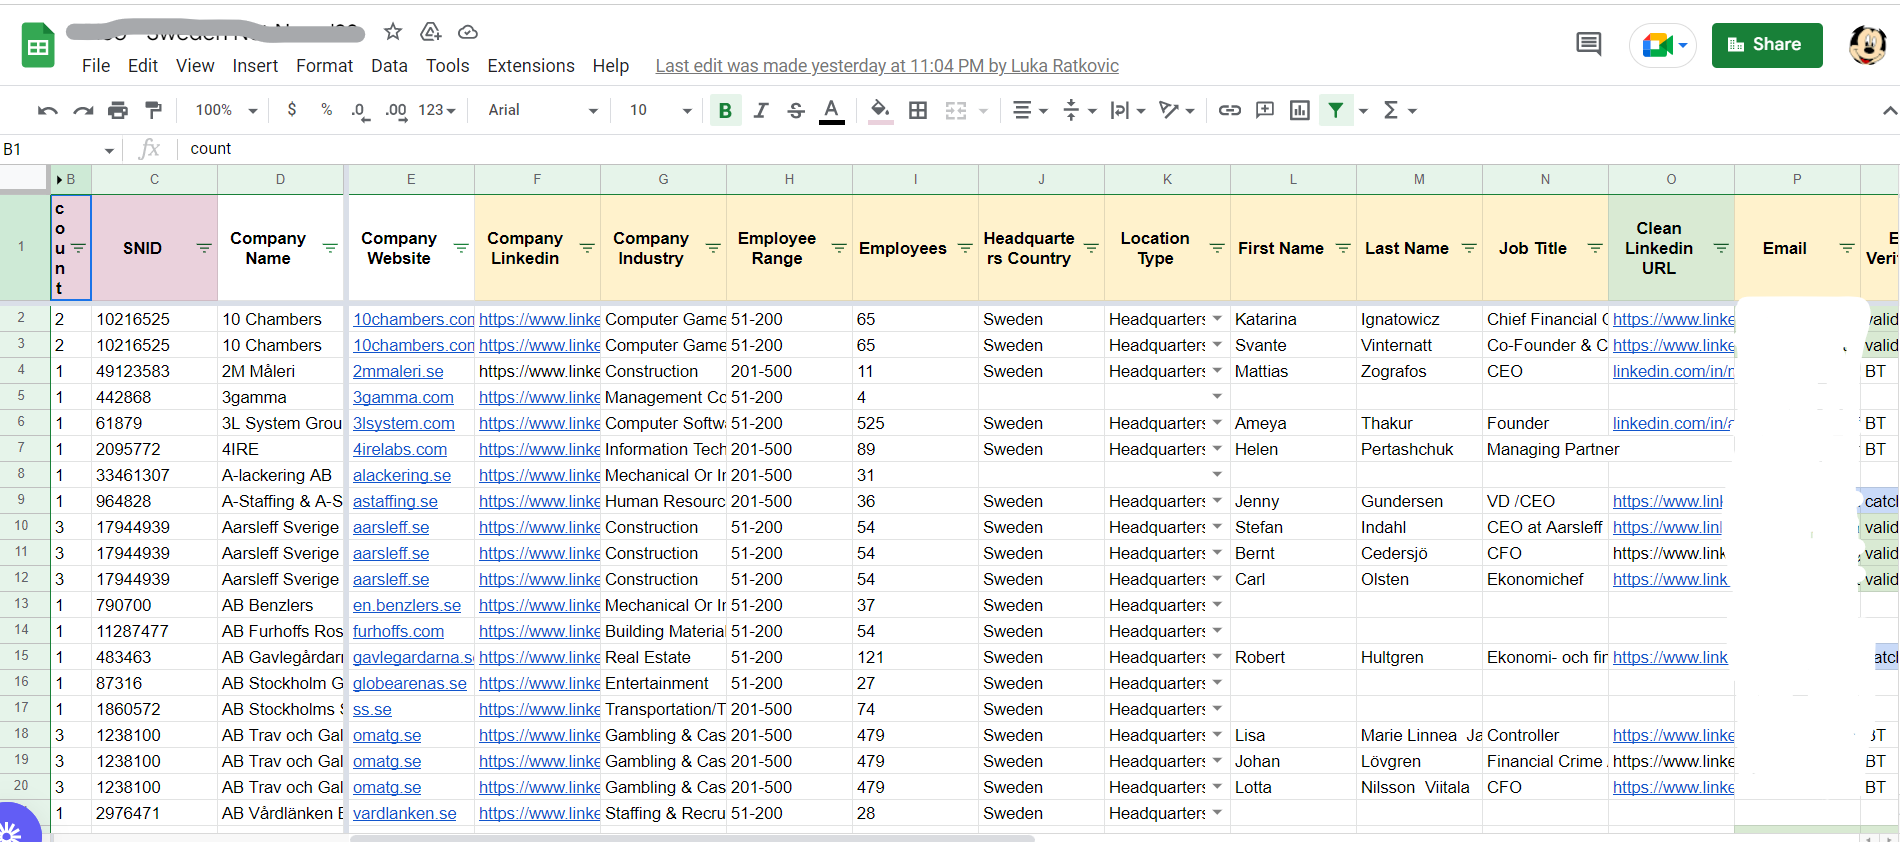Click the green Share button
Screen dimensions: 1900x842
point(1766,45)
